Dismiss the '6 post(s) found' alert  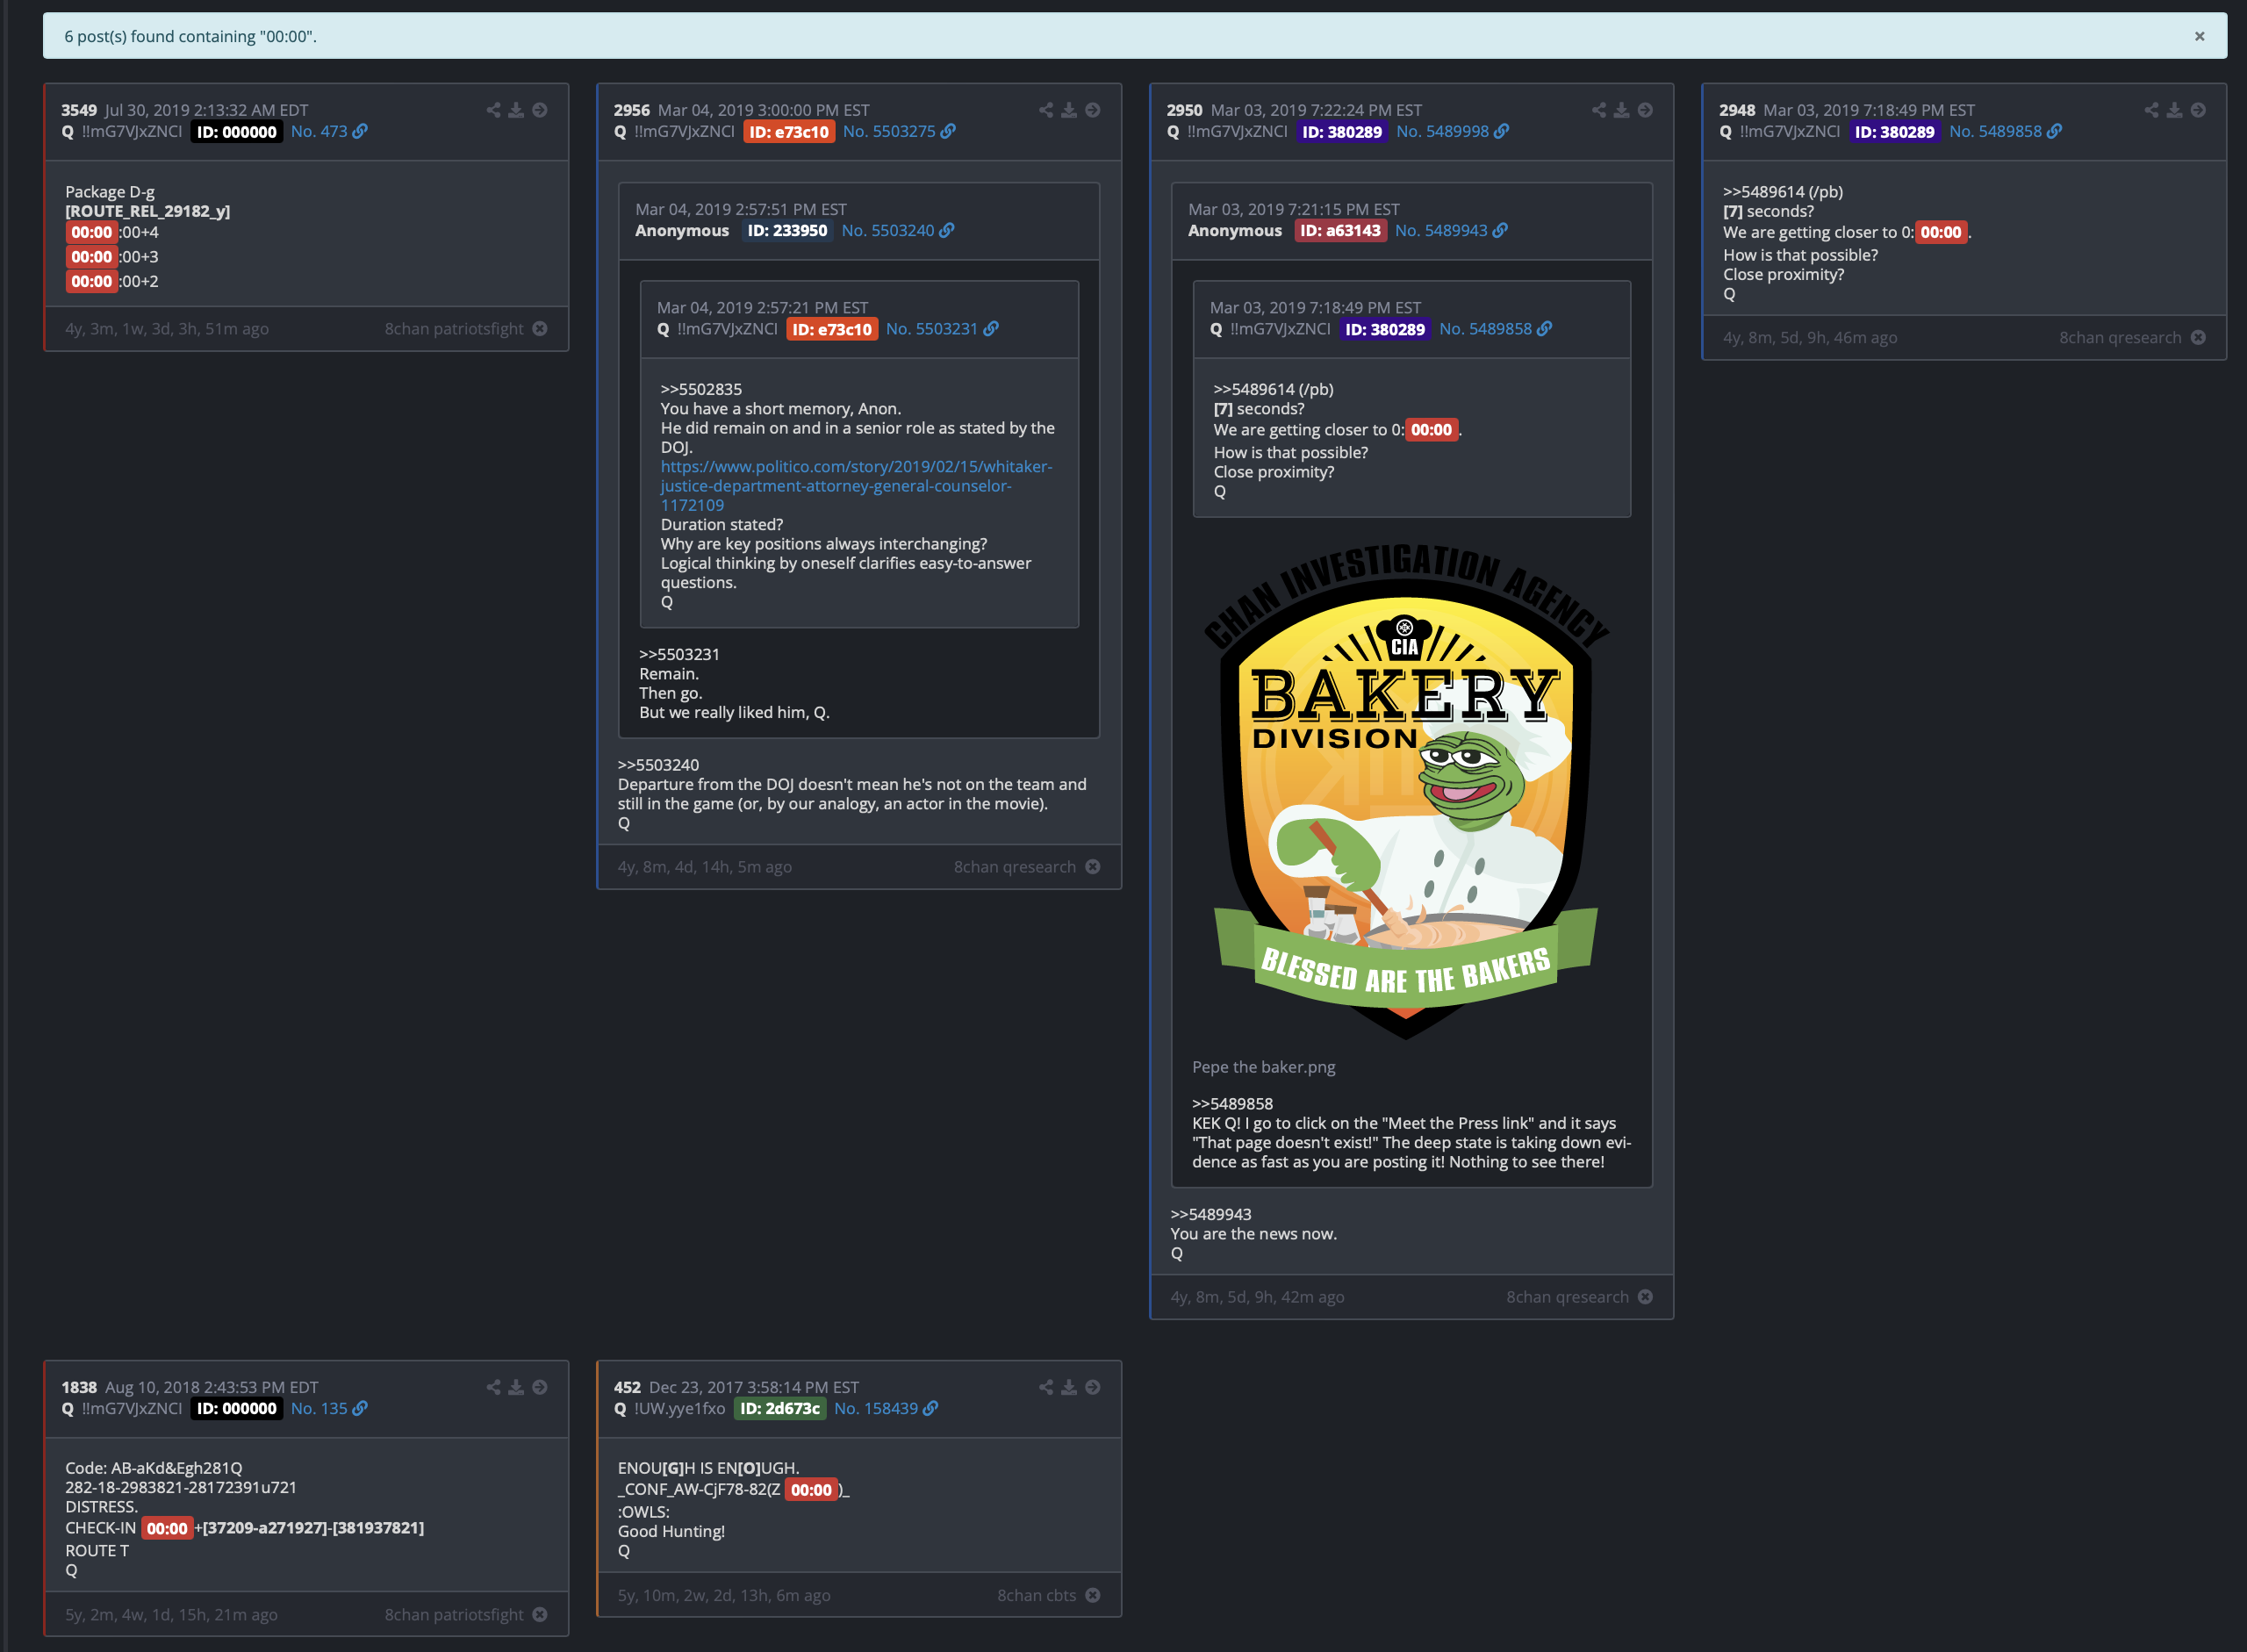point(2199,36)
